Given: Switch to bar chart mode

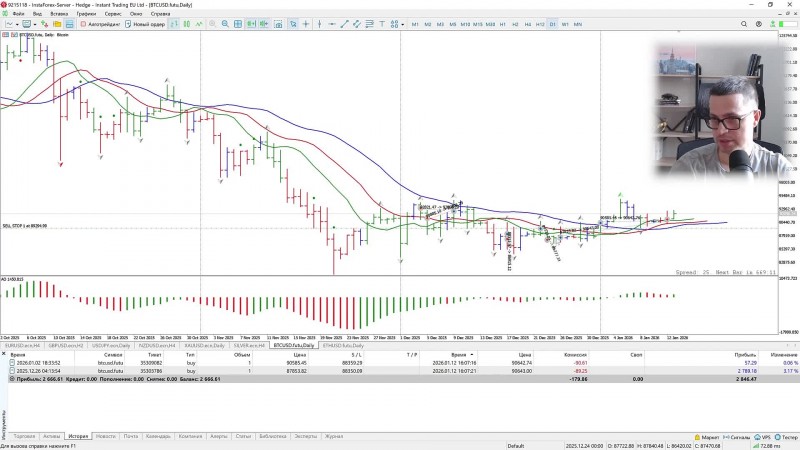Looking at the screenshot, I should pos(174,24).
